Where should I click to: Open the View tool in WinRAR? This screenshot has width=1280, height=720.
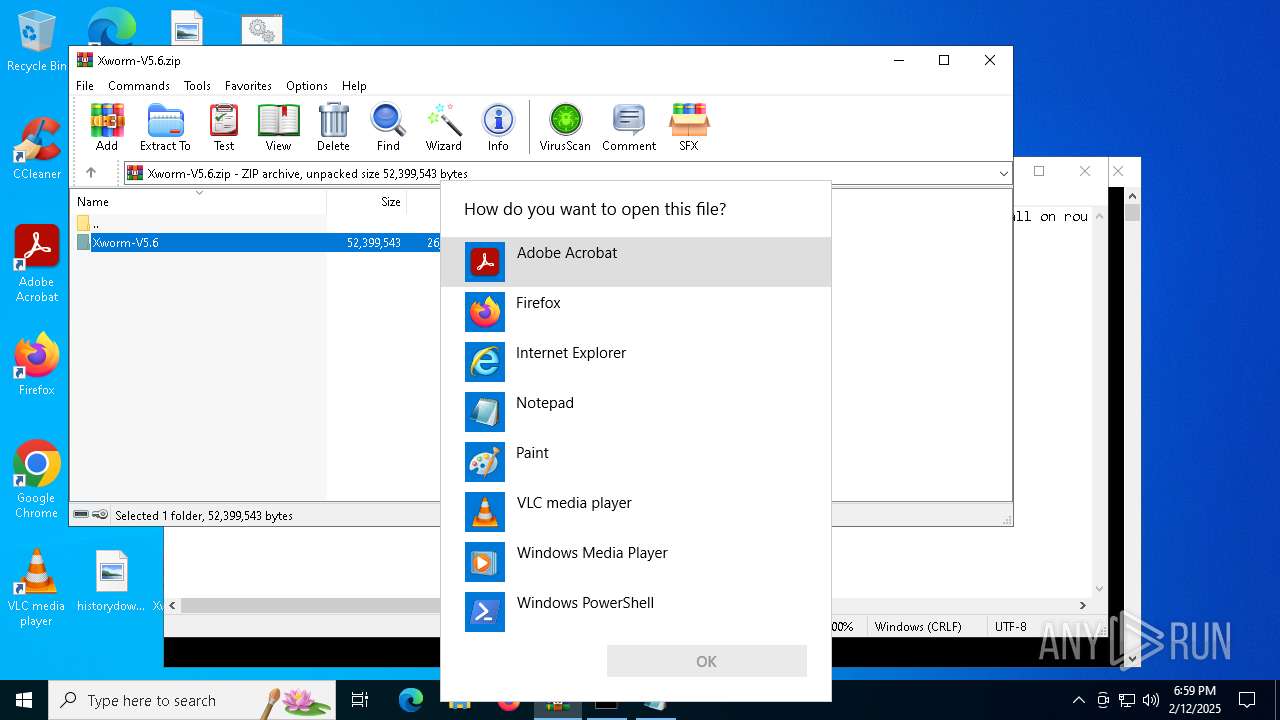(278, 127)
